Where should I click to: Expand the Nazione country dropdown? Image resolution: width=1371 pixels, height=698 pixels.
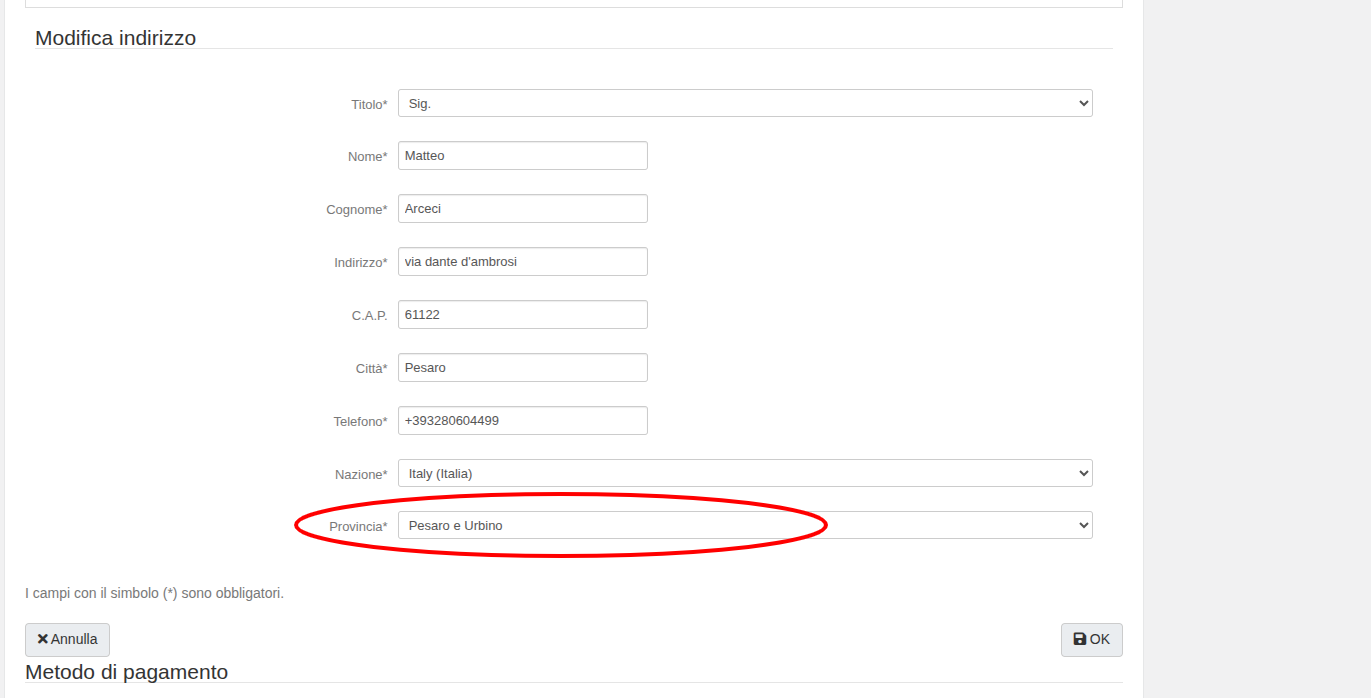pos(744,473)
